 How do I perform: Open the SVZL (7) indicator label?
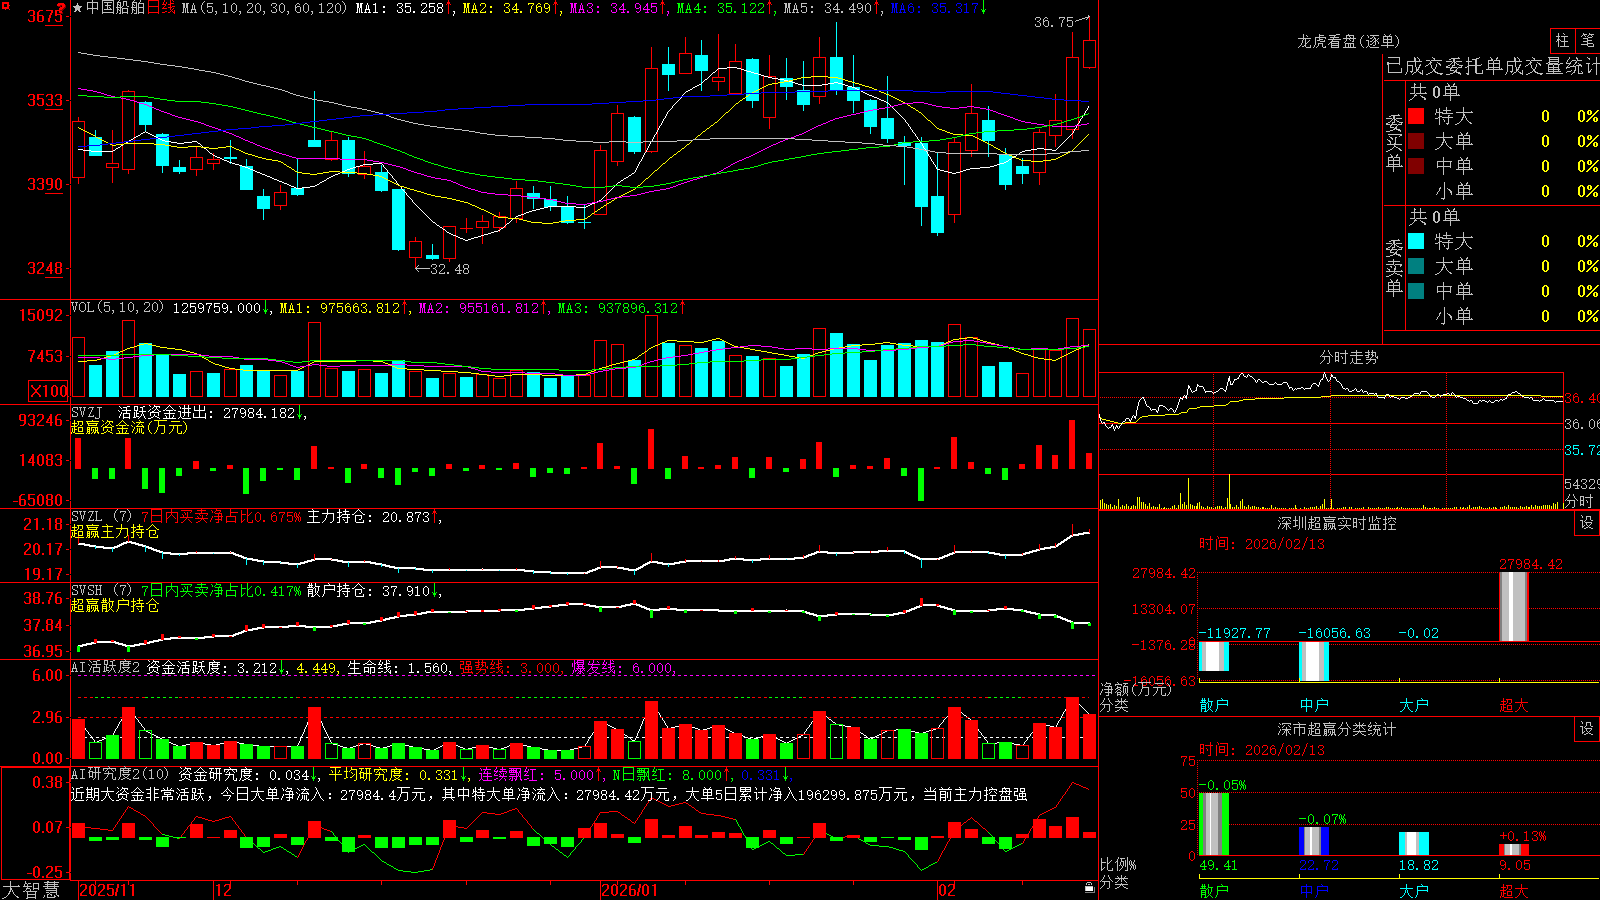coord(101,517)
